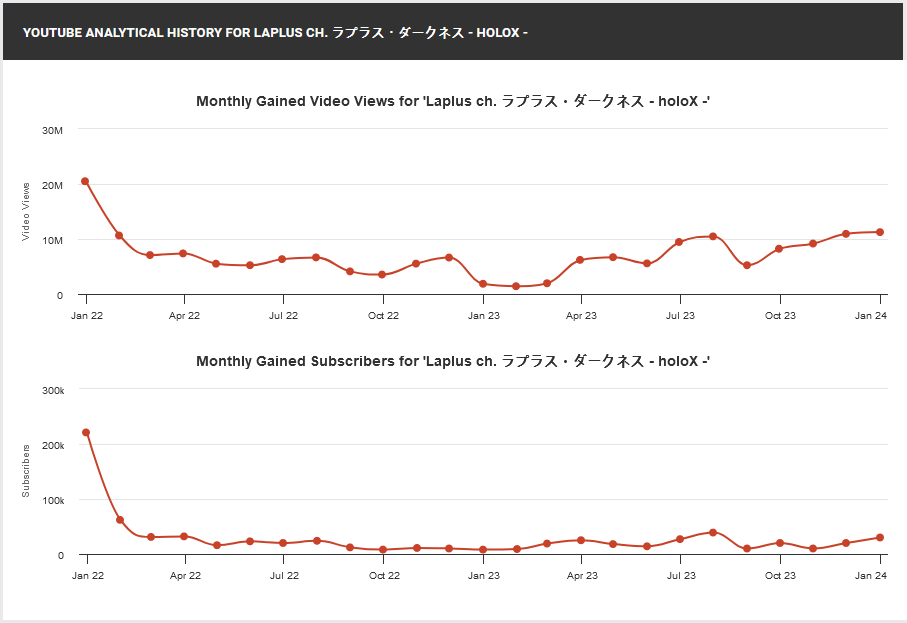The image size is (907, 623).
Task: Click Jan 24 label under Subscribers chart
Action: click(871, 576)
